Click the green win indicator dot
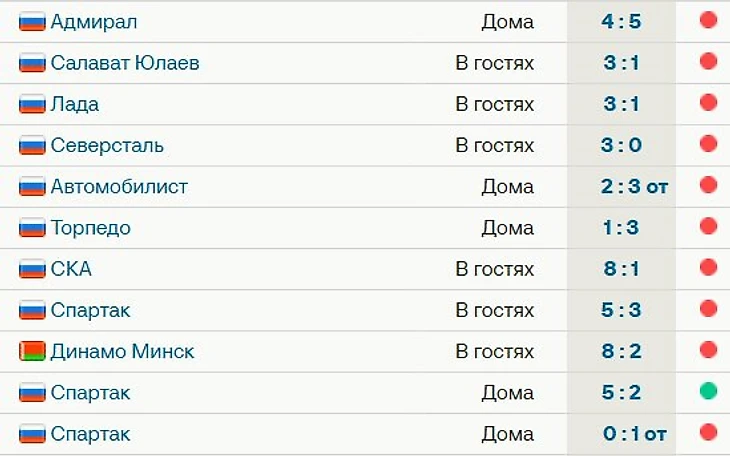The width and height of the screenshot is (730, 456). [708, 391]
